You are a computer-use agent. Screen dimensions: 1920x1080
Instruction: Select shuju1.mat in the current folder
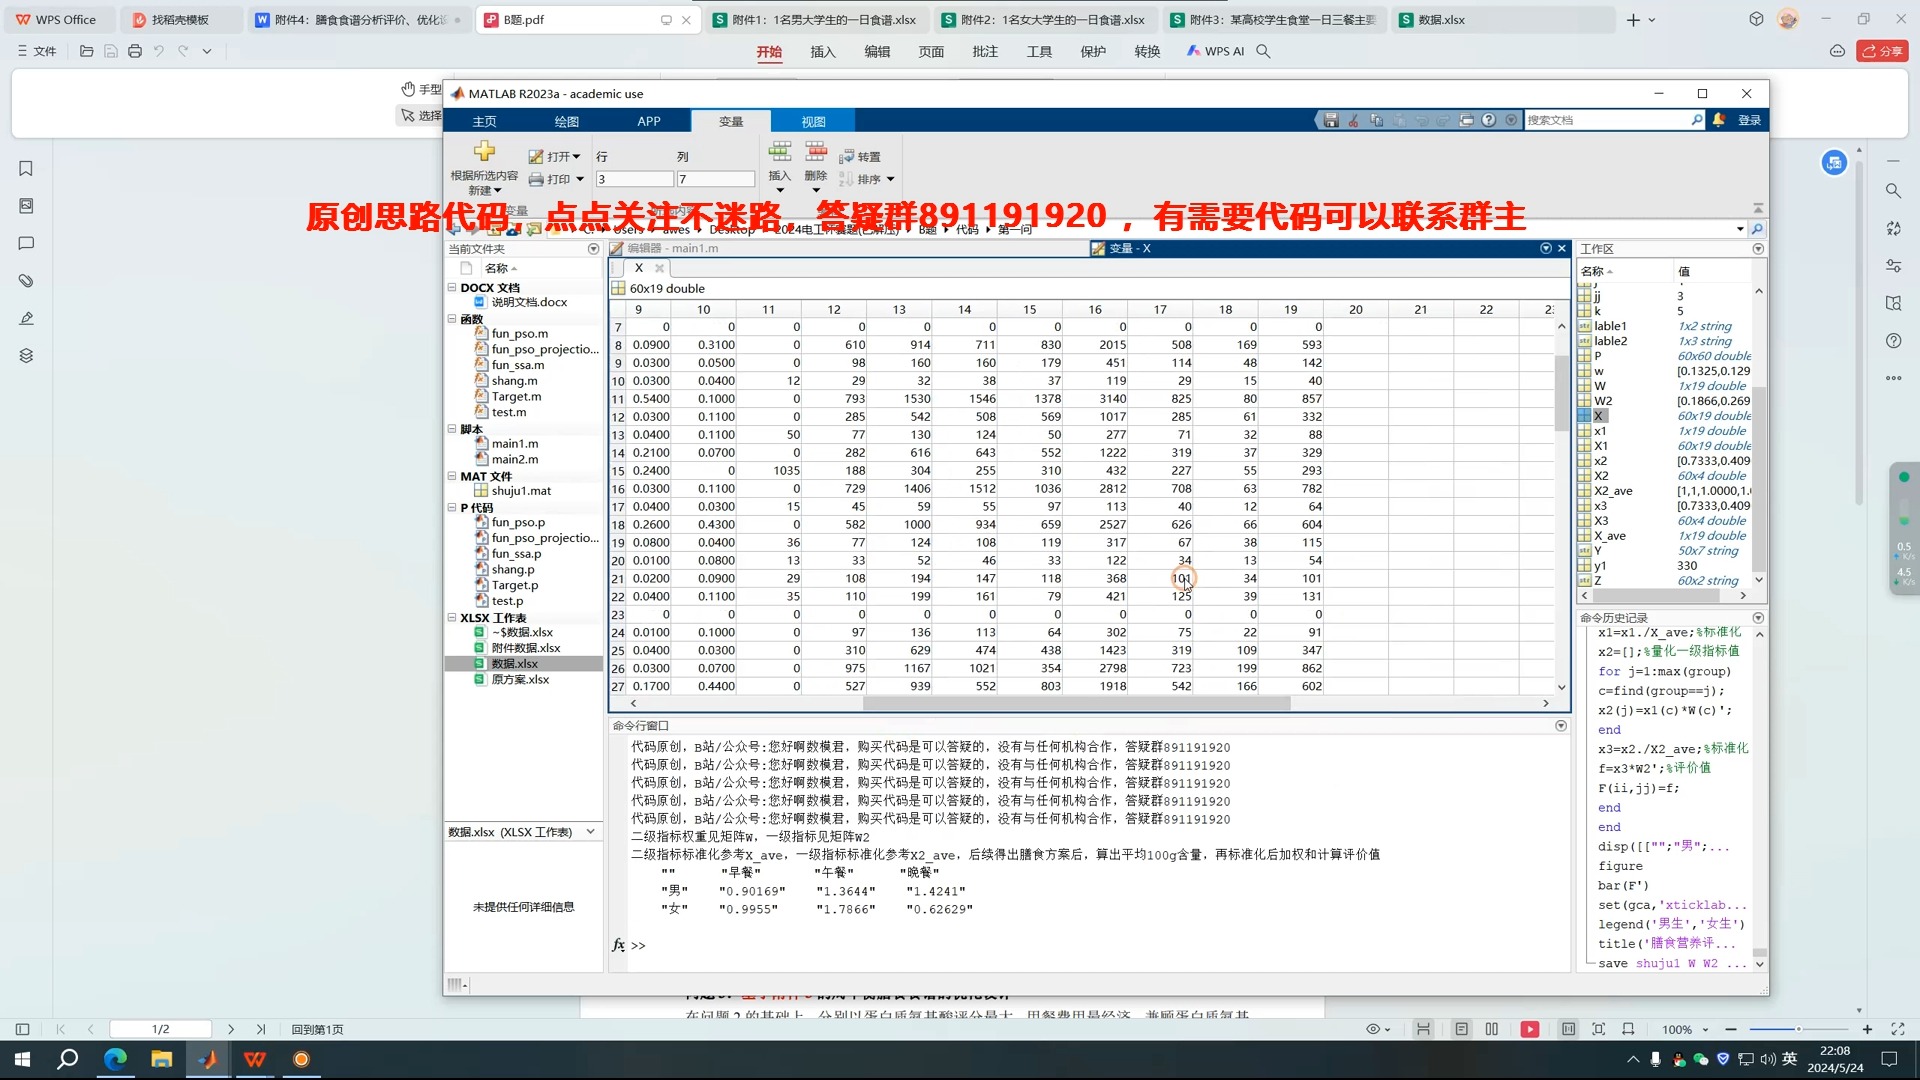coord(521,491)
